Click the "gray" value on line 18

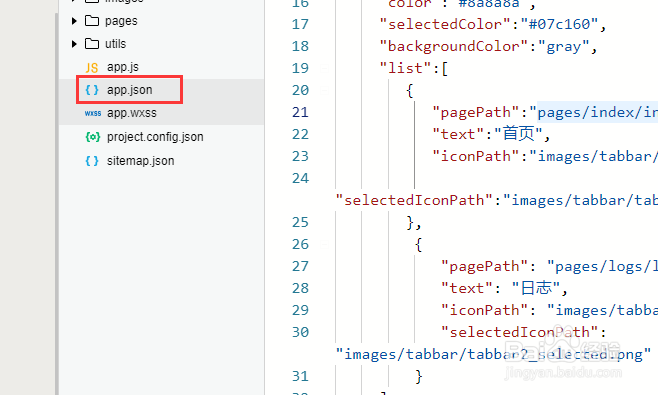564,46
